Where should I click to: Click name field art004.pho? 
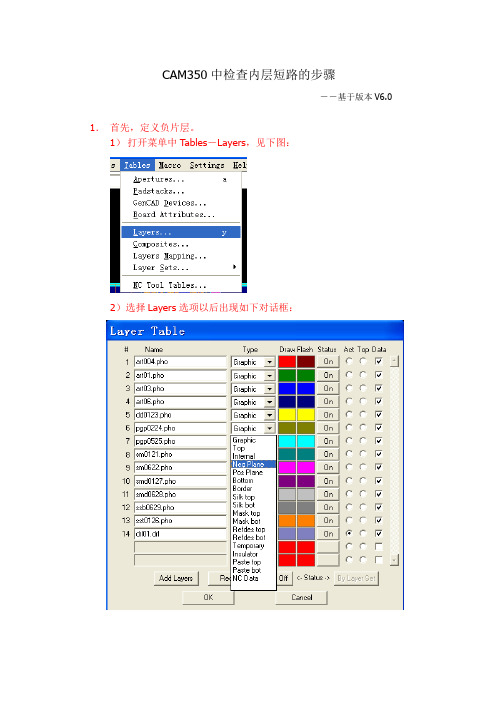coord(180,362)
